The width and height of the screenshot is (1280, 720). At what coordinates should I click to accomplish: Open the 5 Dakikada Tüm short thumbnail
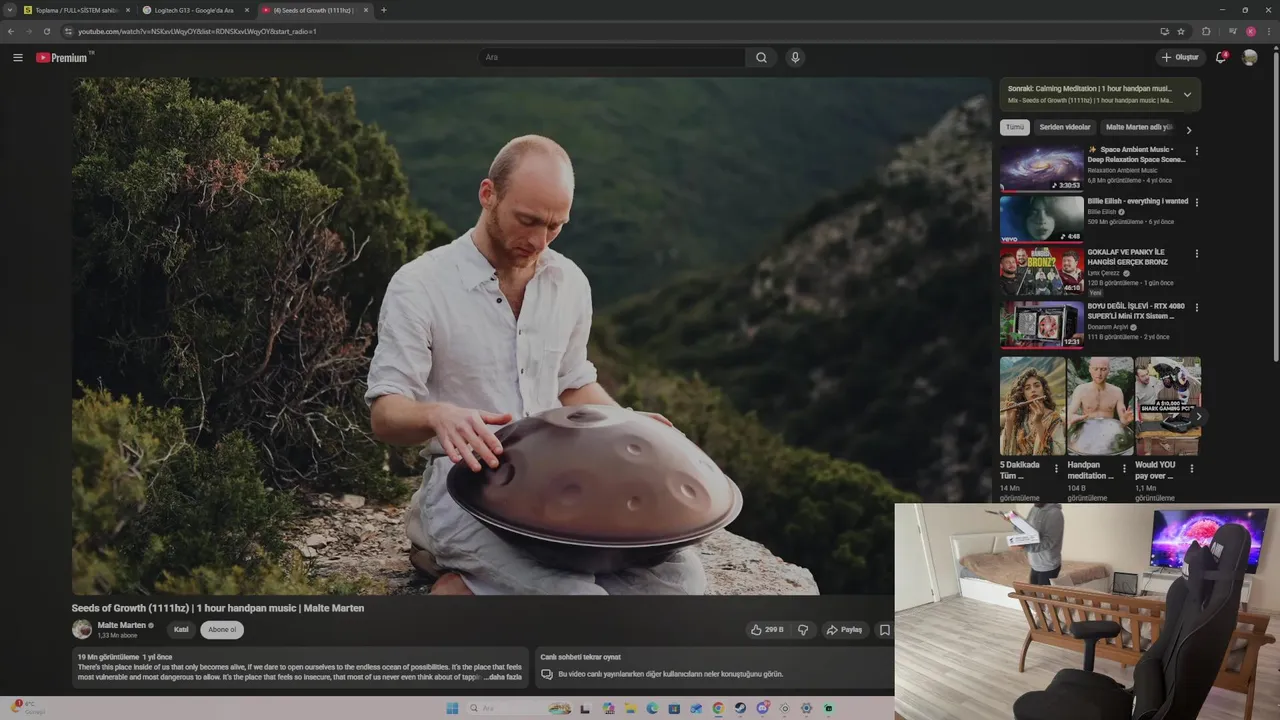click(x=1032, y=406)
